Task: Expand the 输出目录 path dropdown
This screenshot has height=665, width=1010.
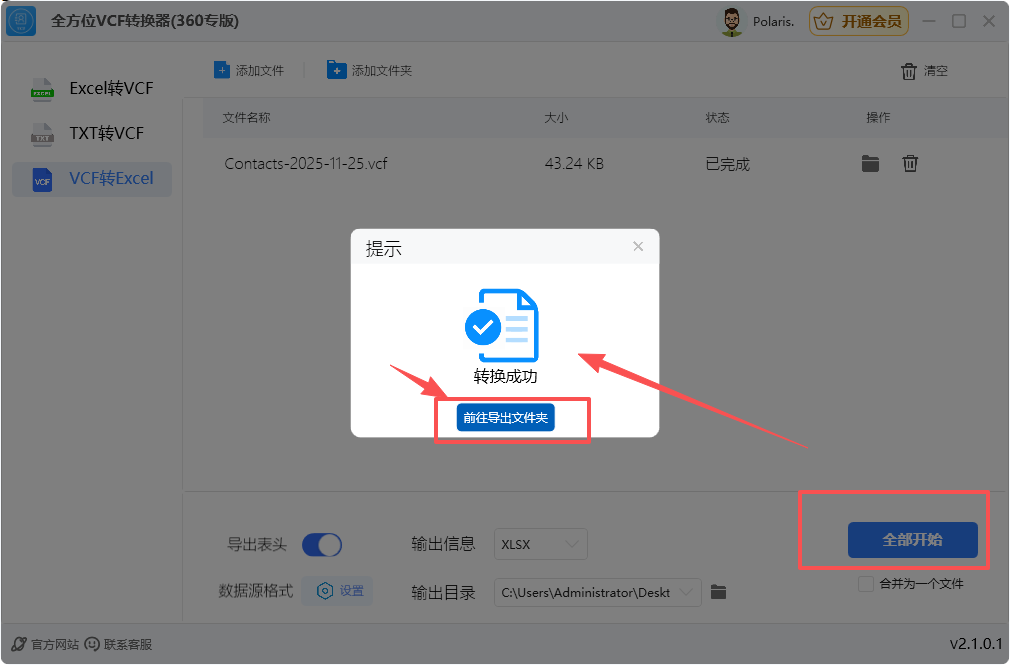Action: click(685, 591)
